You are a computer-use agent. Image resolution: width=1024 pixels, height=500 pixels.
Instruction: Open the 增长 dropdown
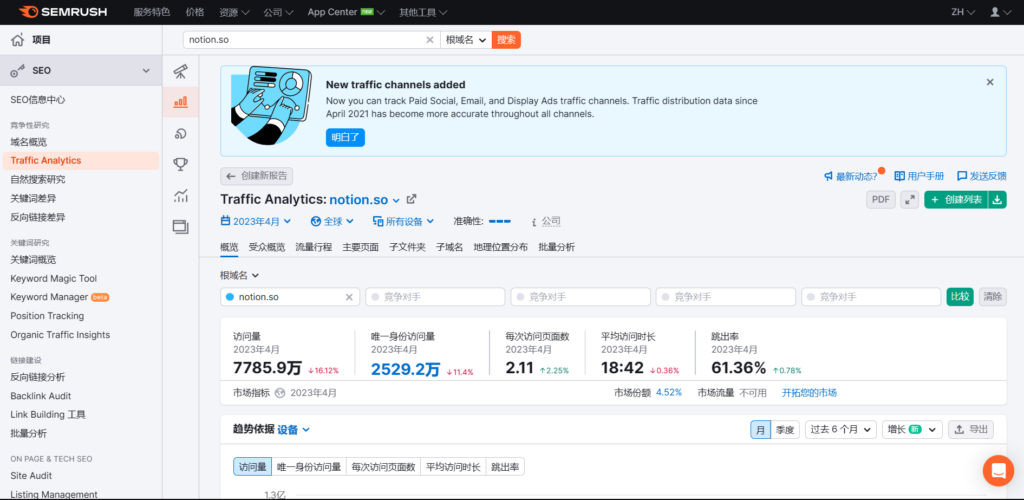pos(912,430)
